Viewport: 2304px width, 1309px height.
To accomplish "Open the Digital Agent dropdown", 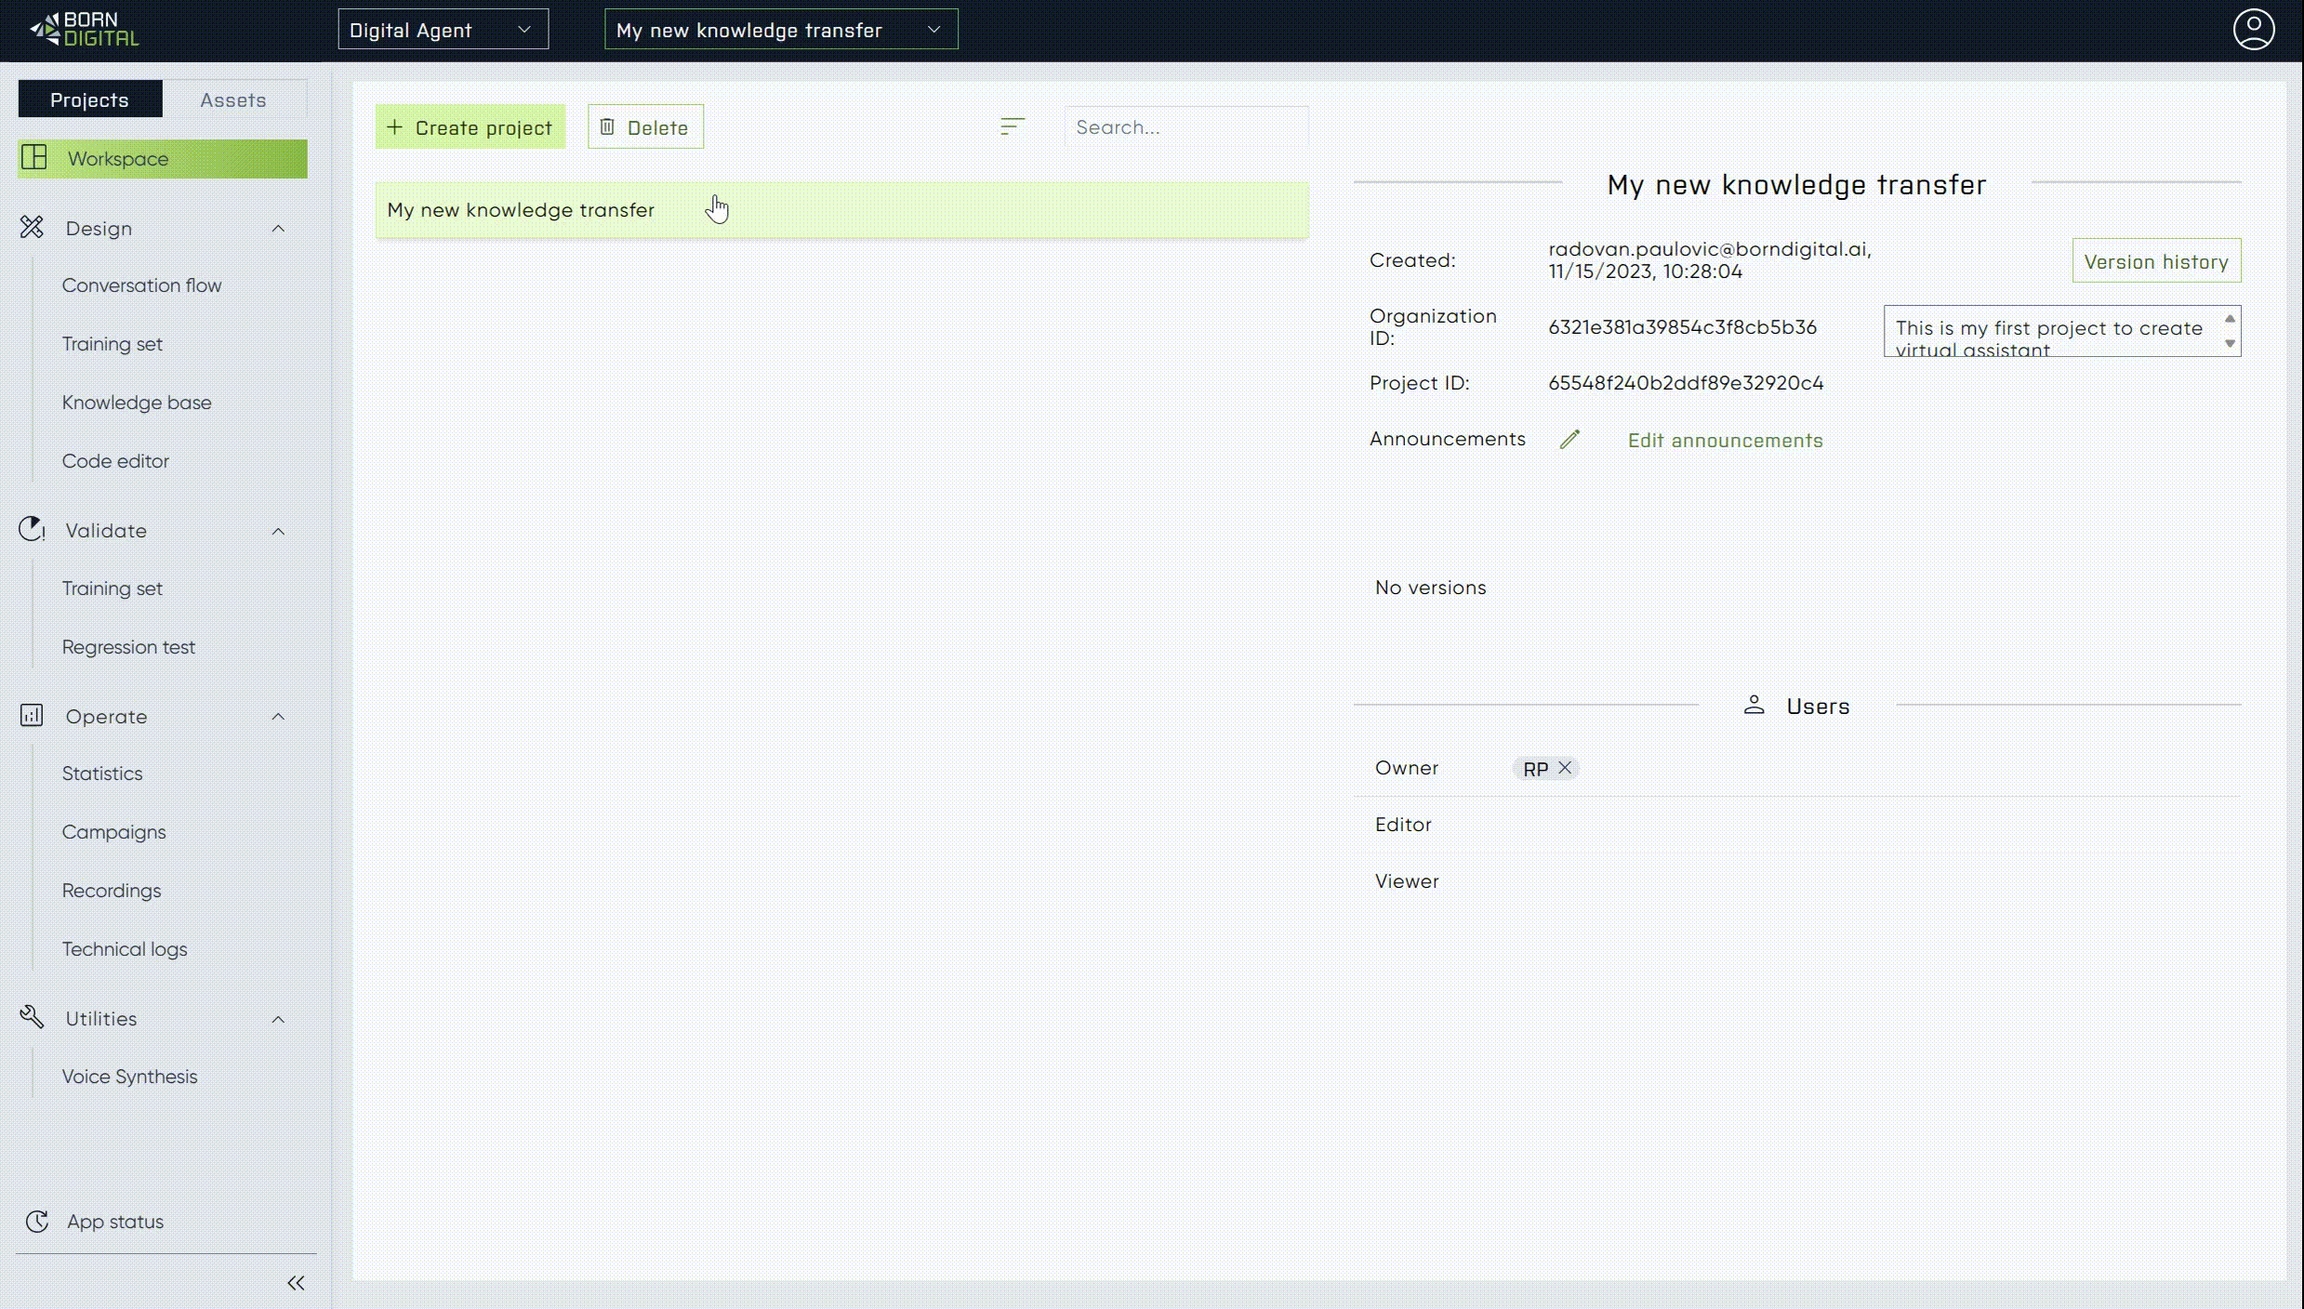I will pyautogui.click(x=443, y=30).
